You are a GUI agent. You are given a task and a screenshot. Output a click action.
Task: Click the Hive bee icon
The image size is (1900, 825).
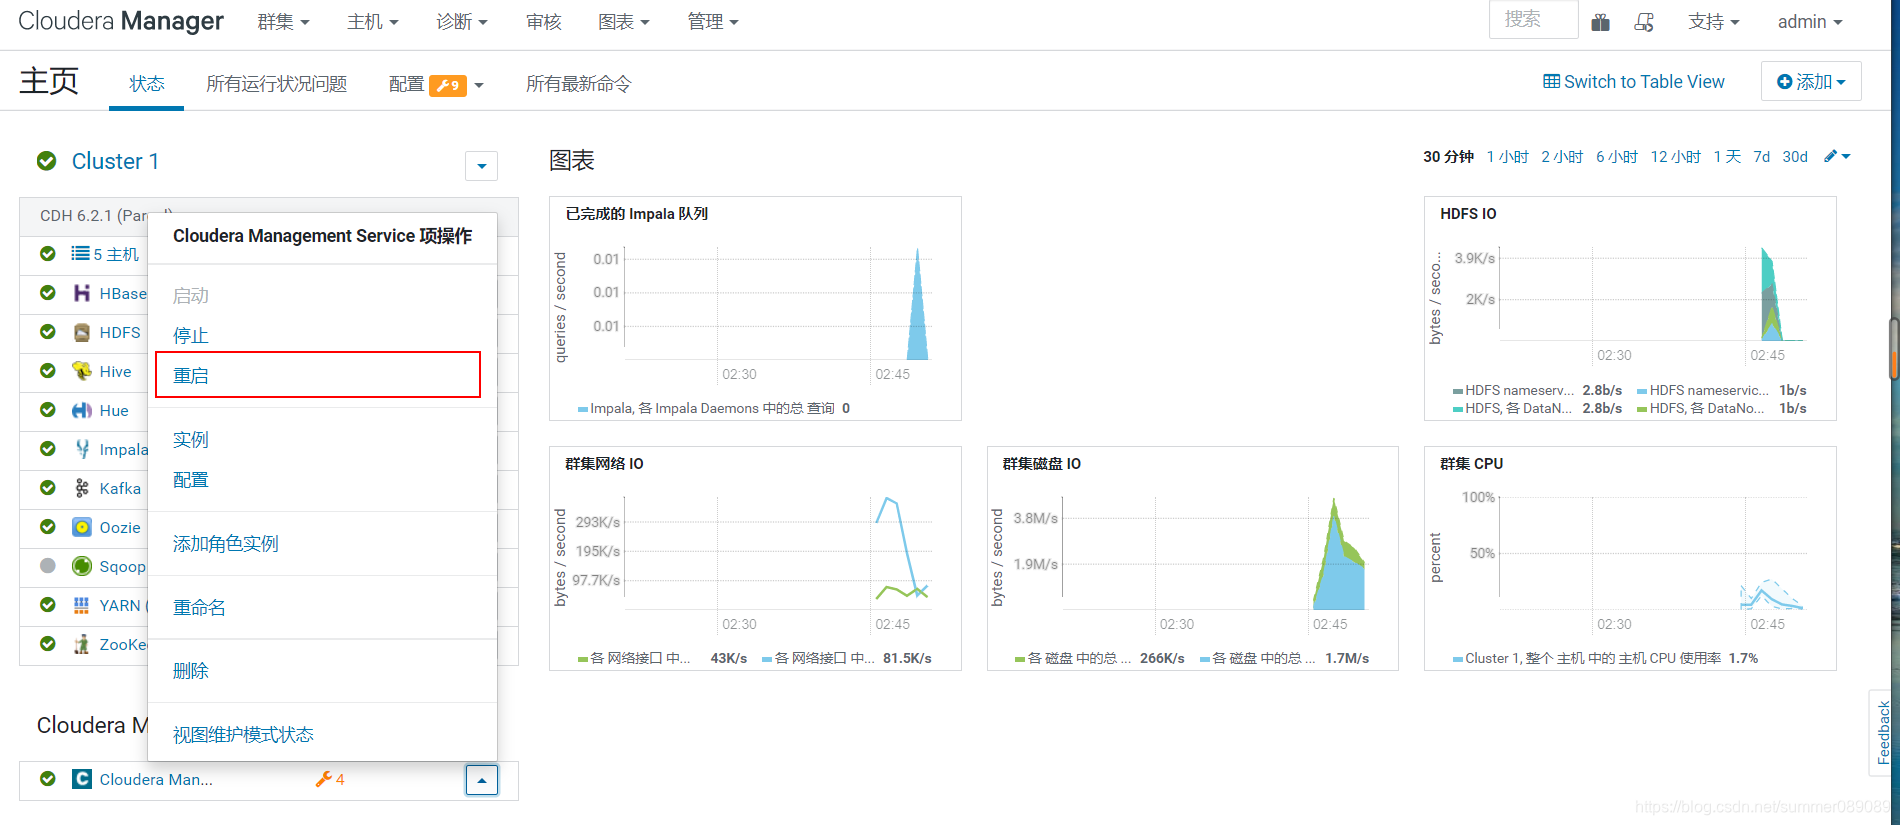pos(82,371)
